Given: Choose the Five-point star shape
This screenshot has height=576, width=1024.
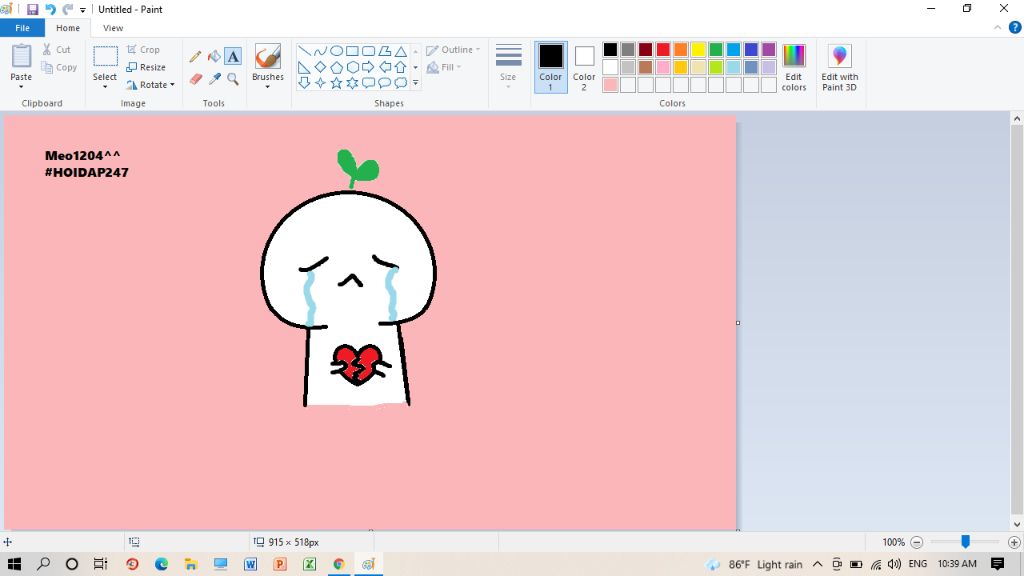Looking at the screenshot, I should [336, 83].
